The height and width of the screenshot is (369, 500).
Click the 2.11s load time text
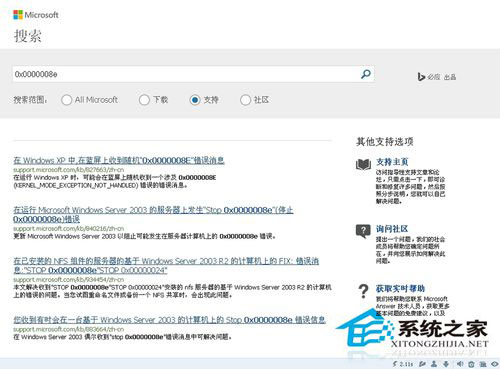406,364
